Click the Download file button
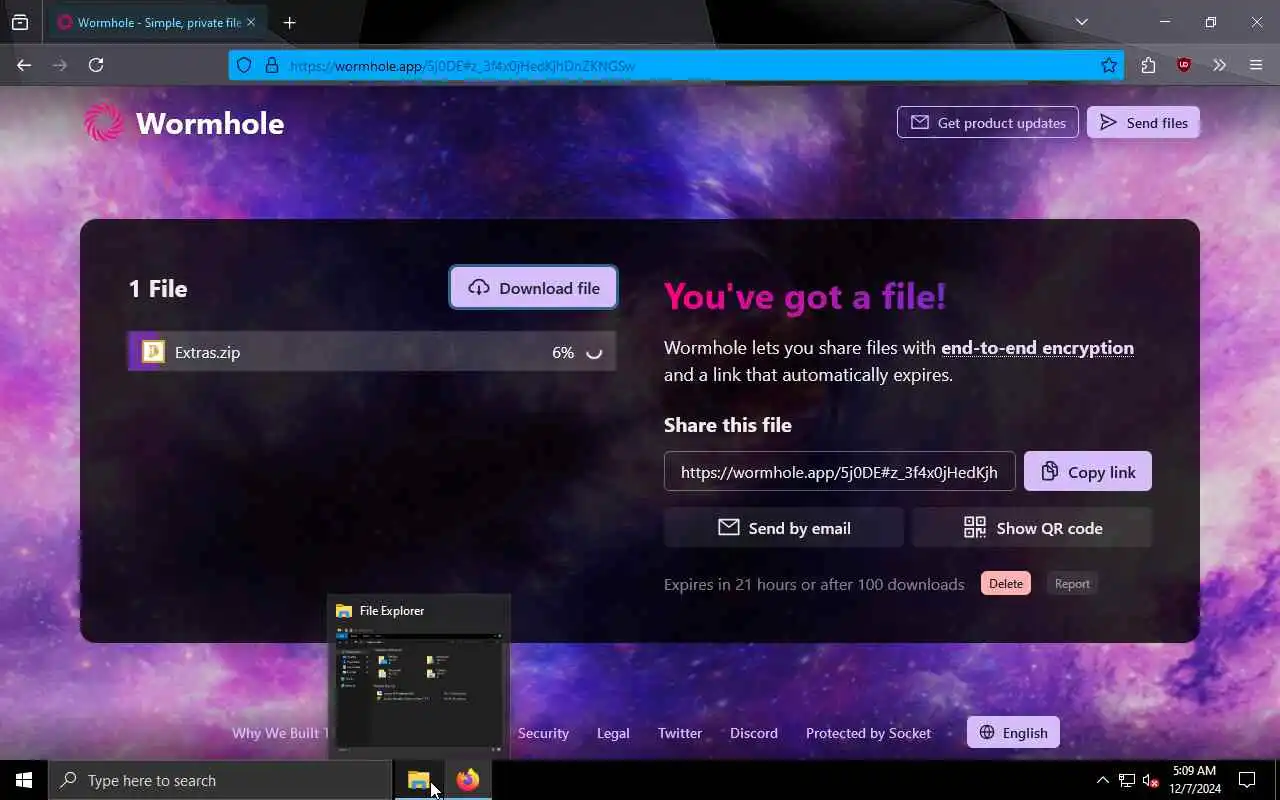The width and height of the screenshot is (1280, 800). coord(533,288)
